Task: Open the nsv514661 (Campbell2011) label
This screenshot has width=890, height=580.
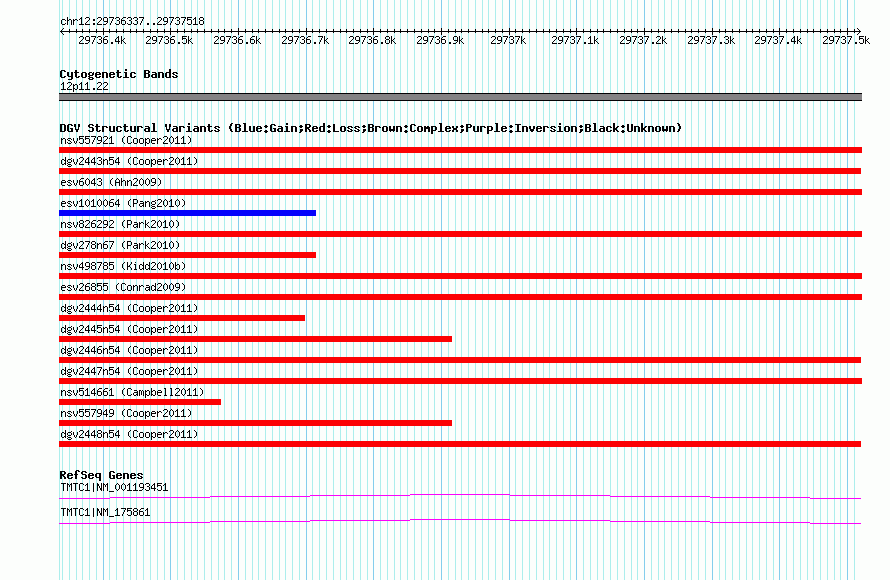Action: 132,392
